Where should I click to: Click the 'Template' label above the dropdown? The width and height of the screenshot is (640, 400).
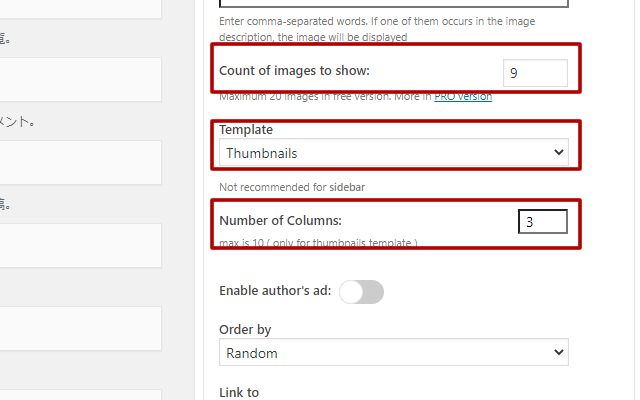pos(246,130)
